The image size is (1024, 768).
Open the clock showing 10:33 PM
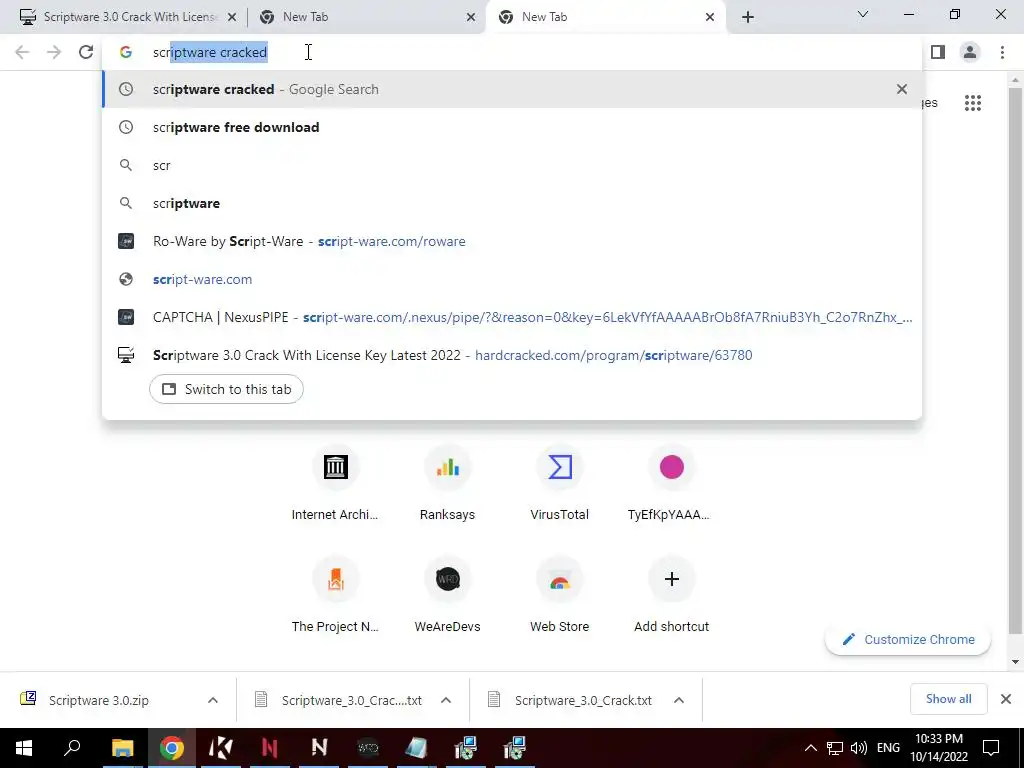pyautogui.click(x=939, y=748)
